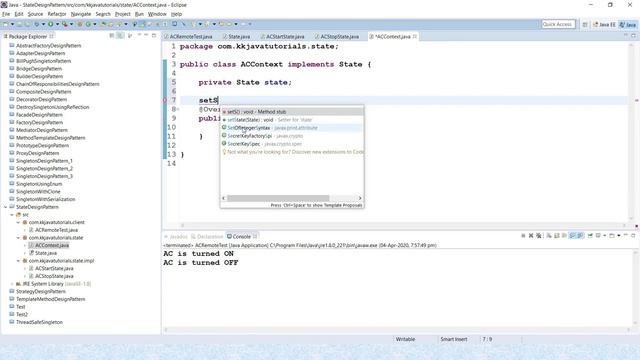Click the Clear Console icon
640x360 pixels.
(x=549, y=236)
